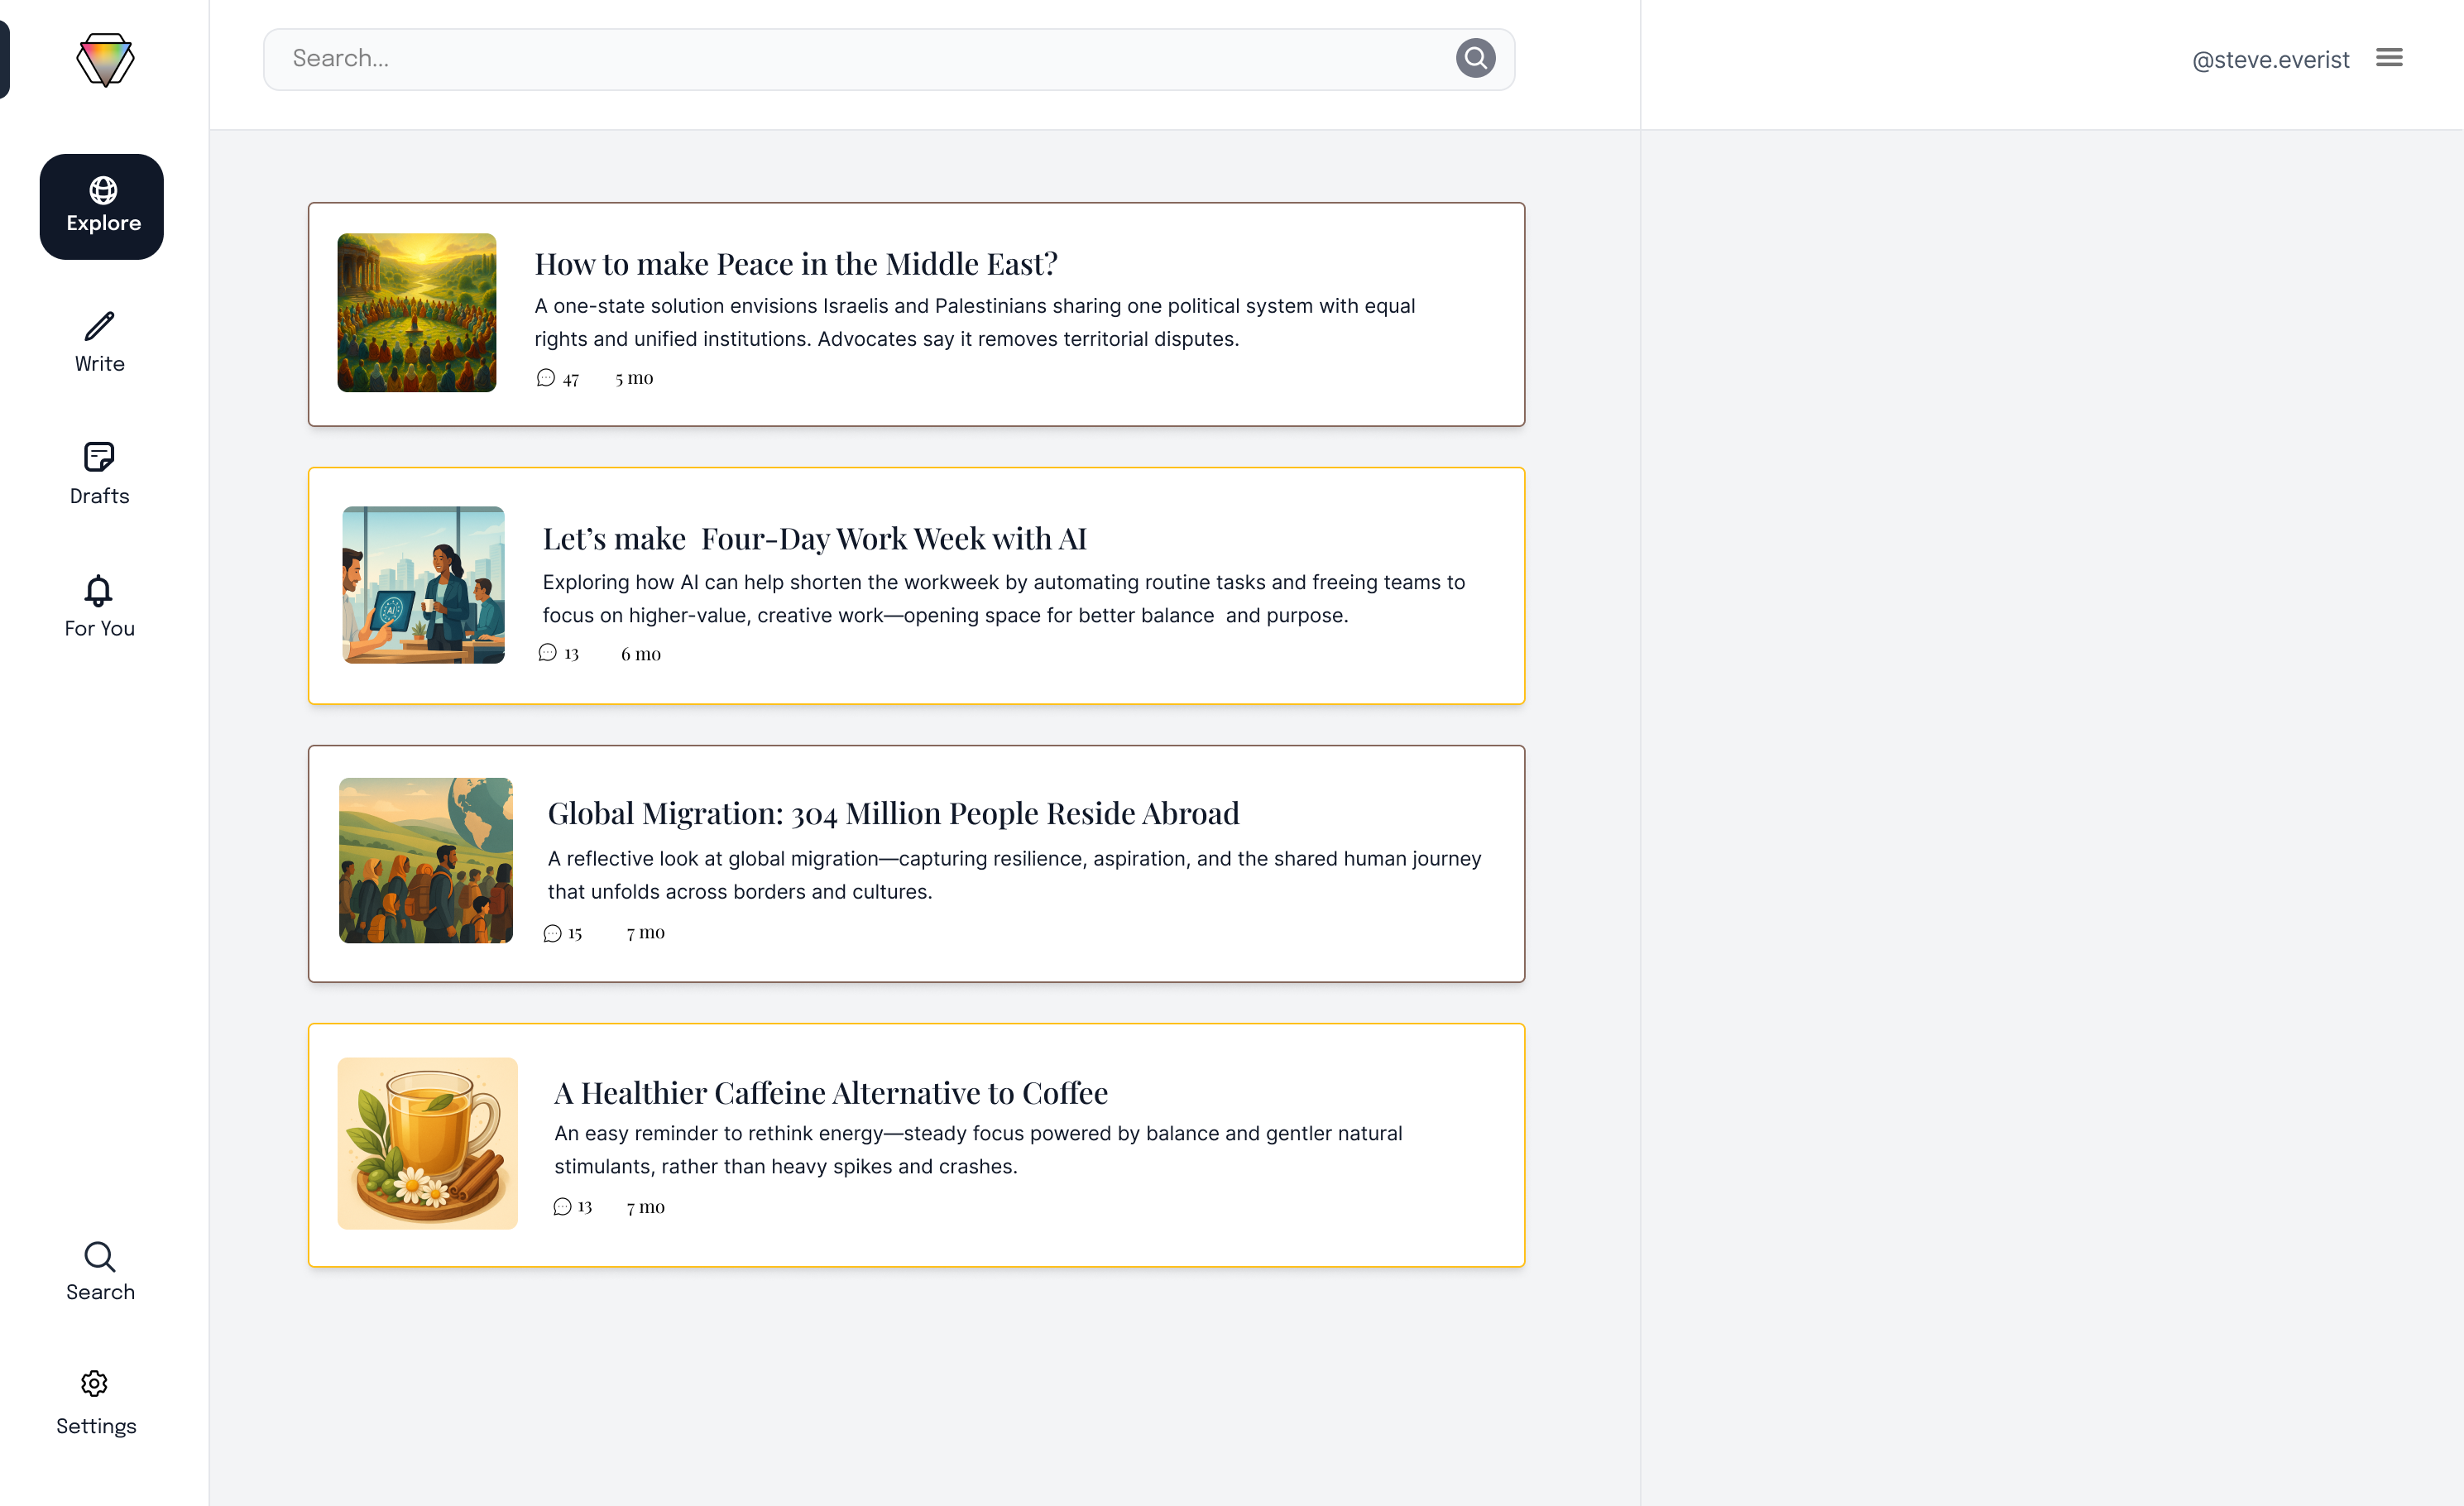
Task: Open the hamburger menu next to username
Action: pyautogui.click(x=2389, y=58)
